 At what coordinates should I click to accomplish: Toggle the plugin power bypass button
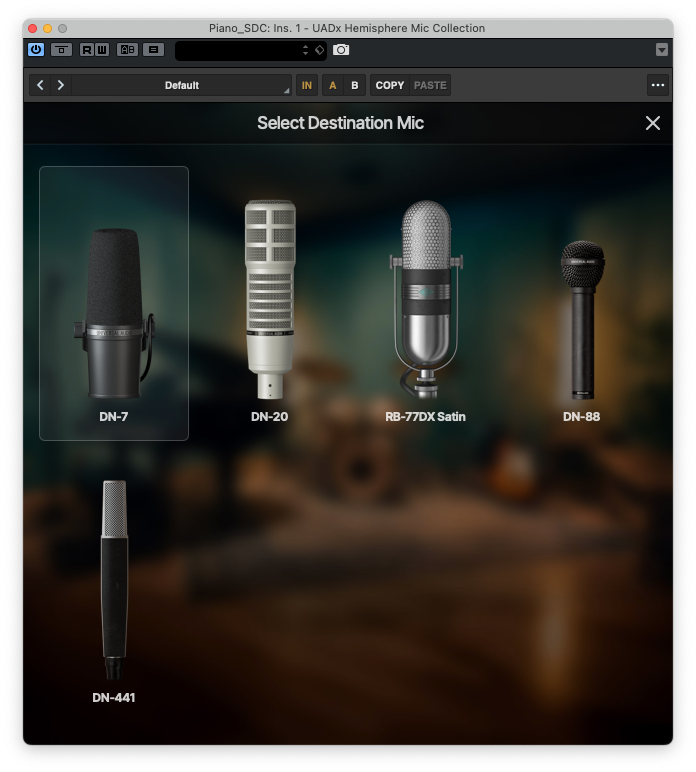click(36, 49)
